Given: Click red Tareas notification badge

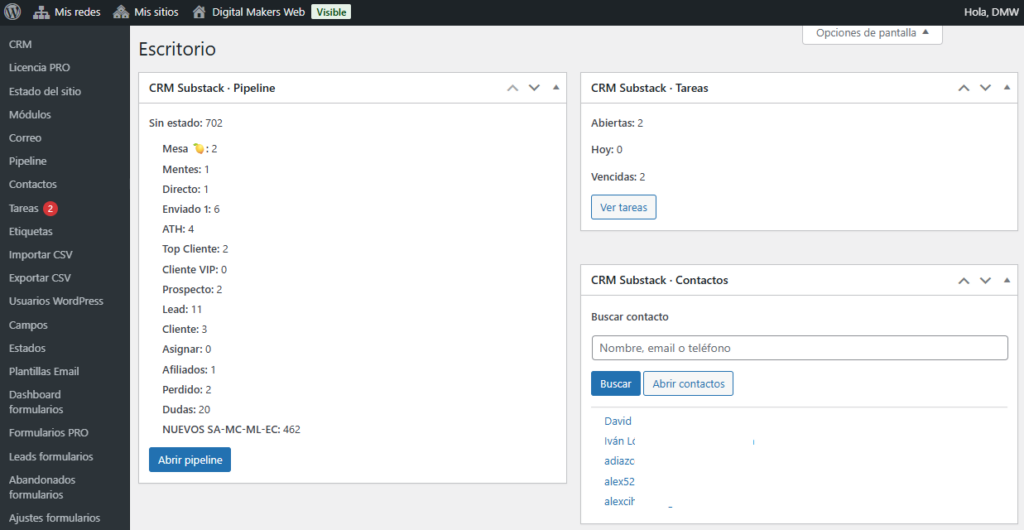Looking at the screenshot, I should coord(51,208).
